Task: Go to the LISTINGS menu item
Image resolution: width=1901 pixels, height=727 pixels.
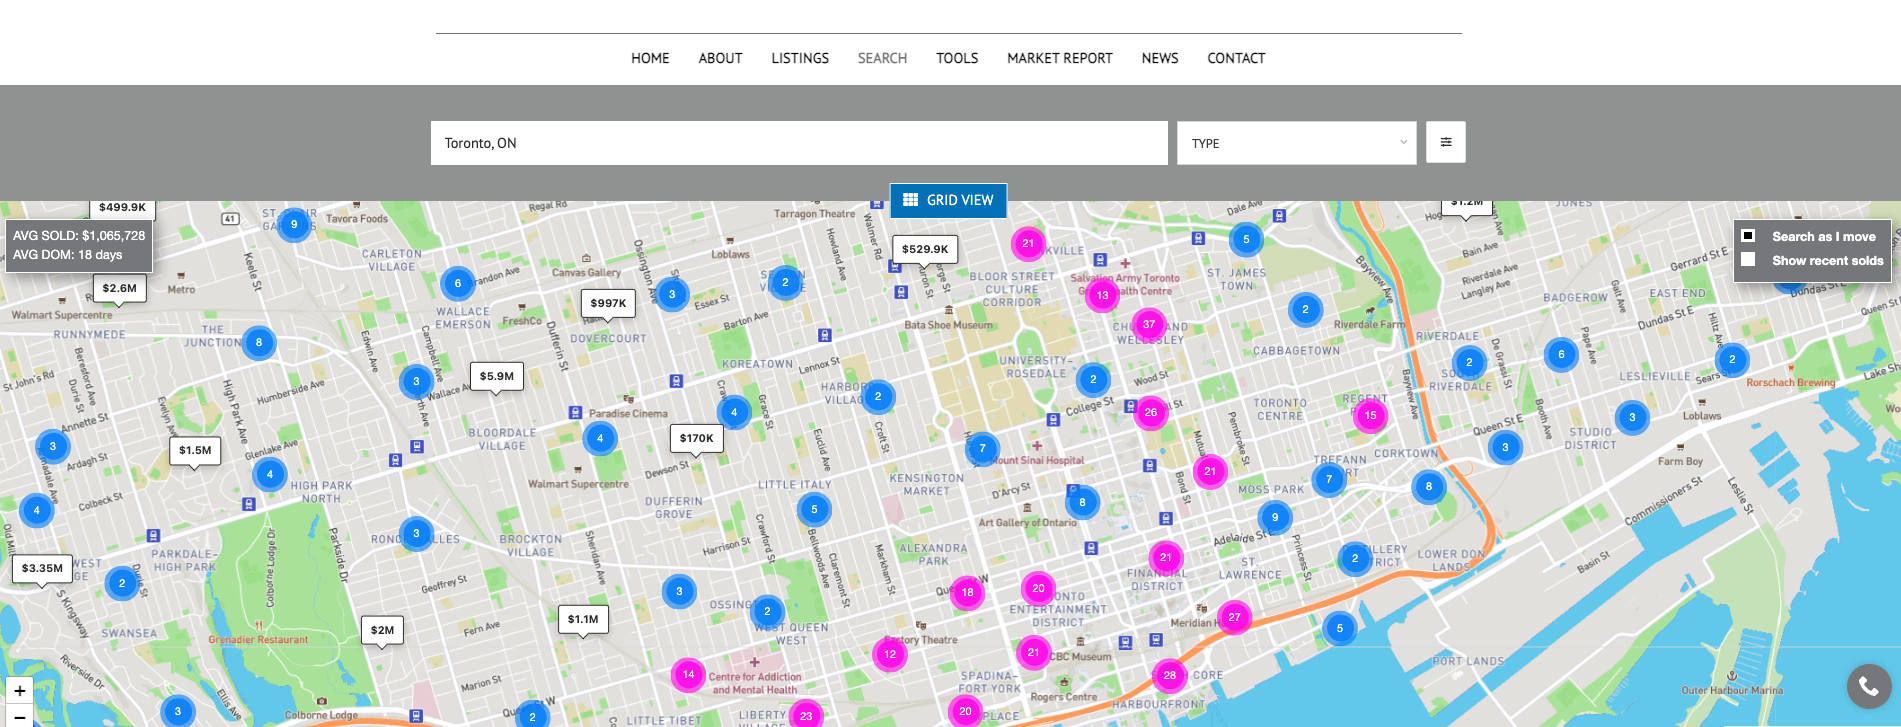Action: coord(800,58)
